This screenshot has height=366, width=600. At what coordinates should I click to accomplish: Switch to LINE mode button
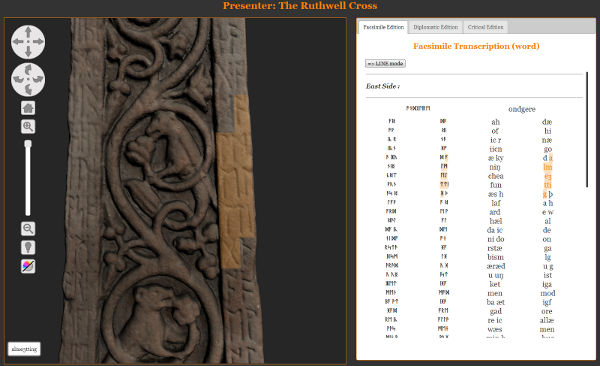point(385,64)
